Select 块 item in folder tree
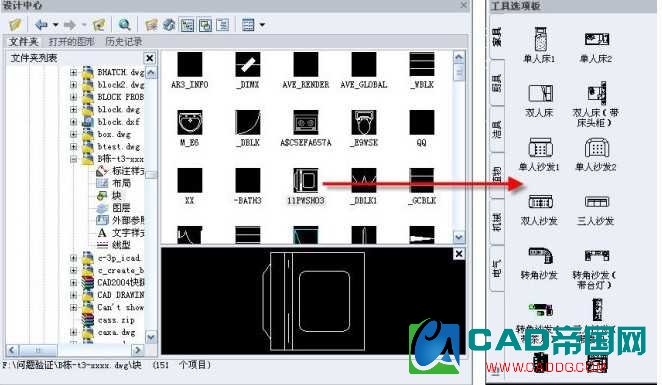 (x=117, y=195)
